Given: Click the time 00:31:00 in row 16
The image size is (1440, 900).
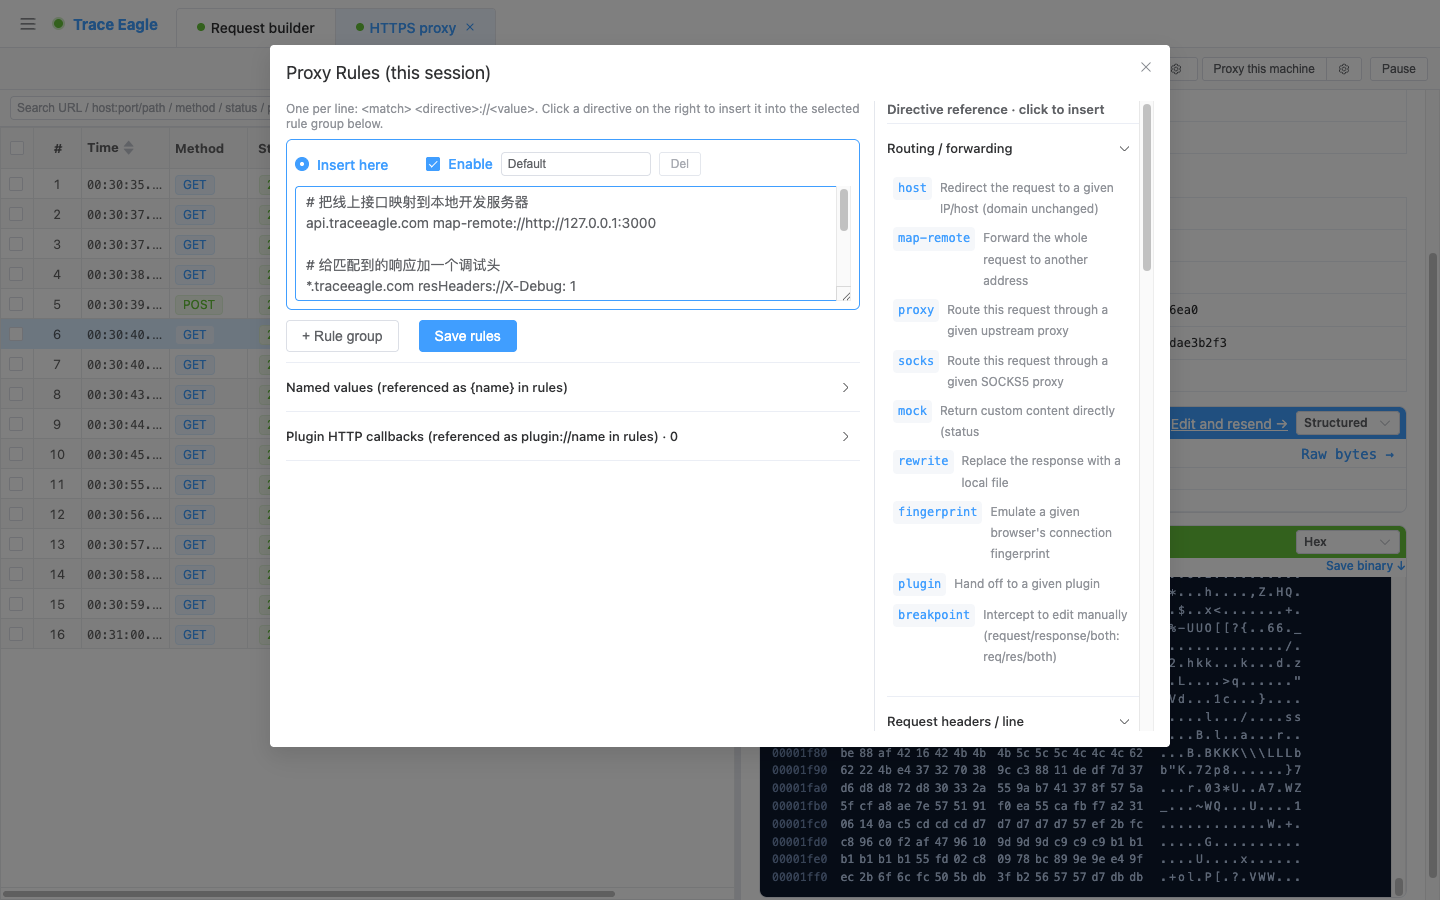Looking at the screenshot, I should click(124, 634).
